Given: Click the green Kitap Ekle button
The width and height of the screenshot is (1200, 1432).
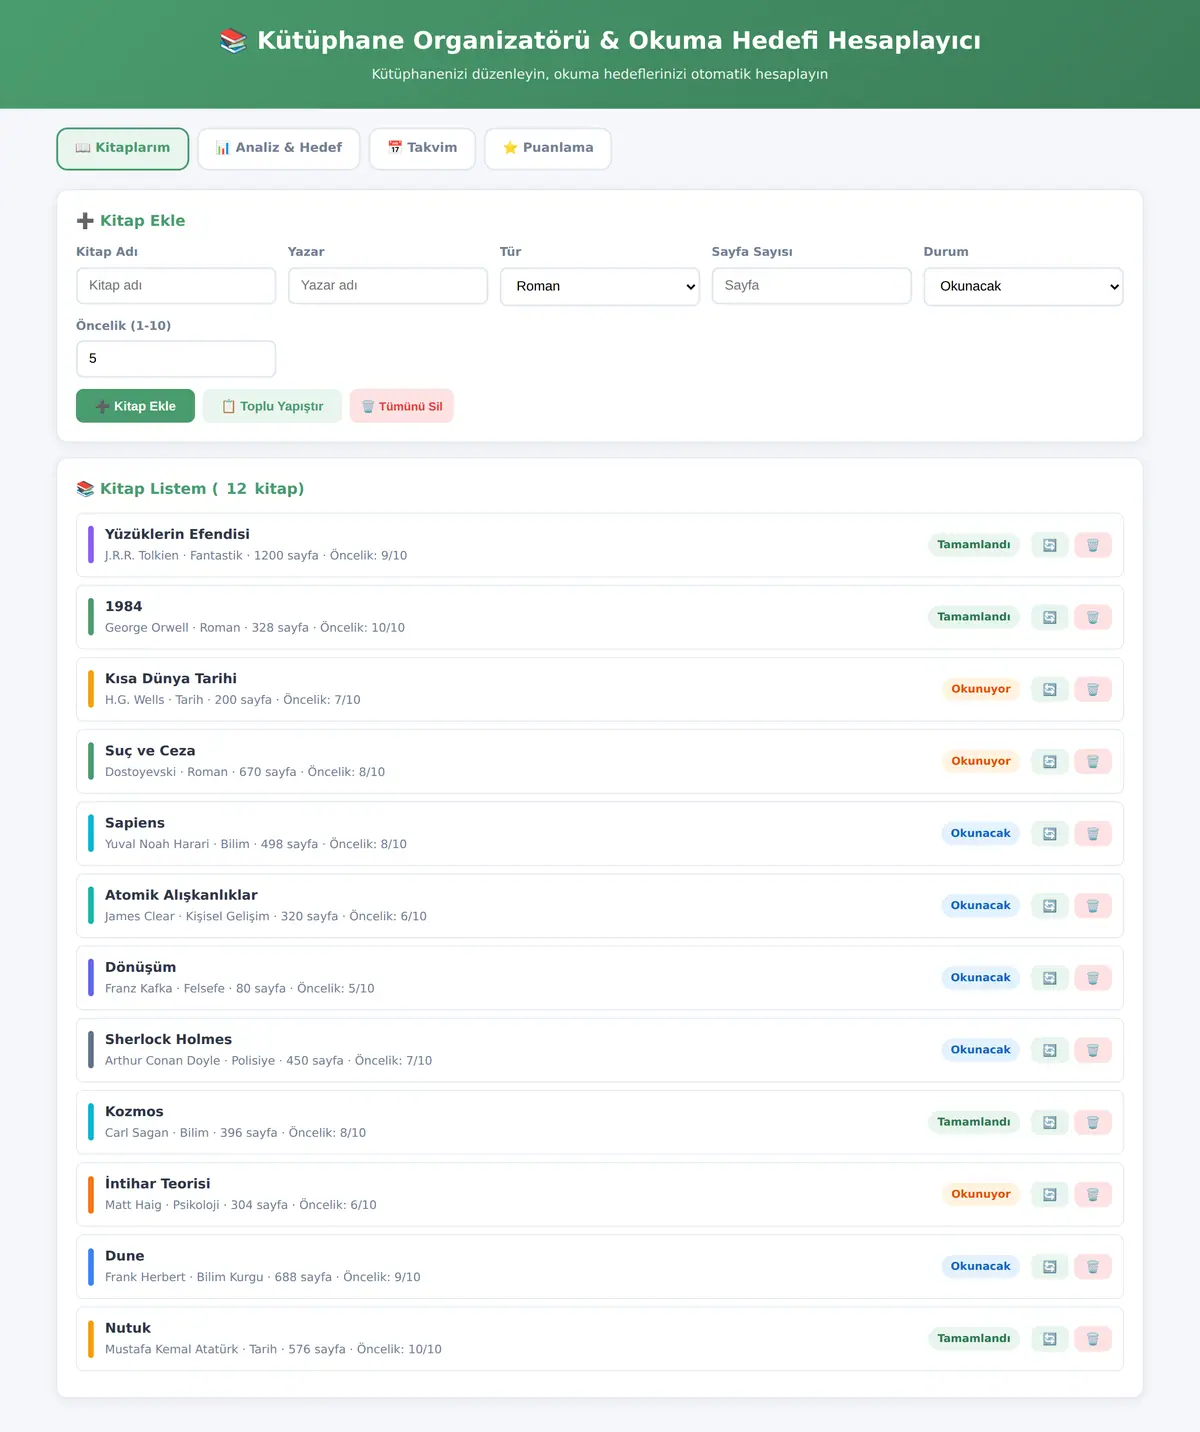Looking at the screenshot, I should pyautogui.click(x=135, y=406).
